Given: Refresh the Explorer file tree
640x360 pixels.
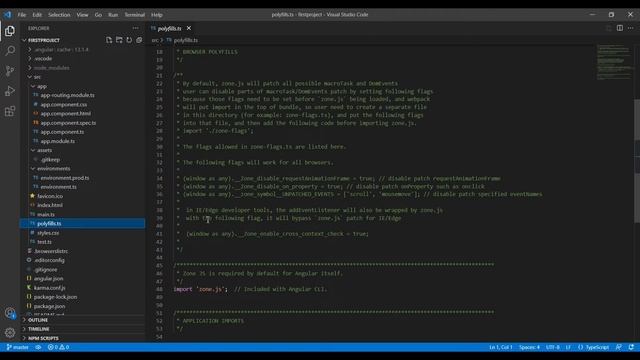Looking at the screenshot, I should [129, 40].
